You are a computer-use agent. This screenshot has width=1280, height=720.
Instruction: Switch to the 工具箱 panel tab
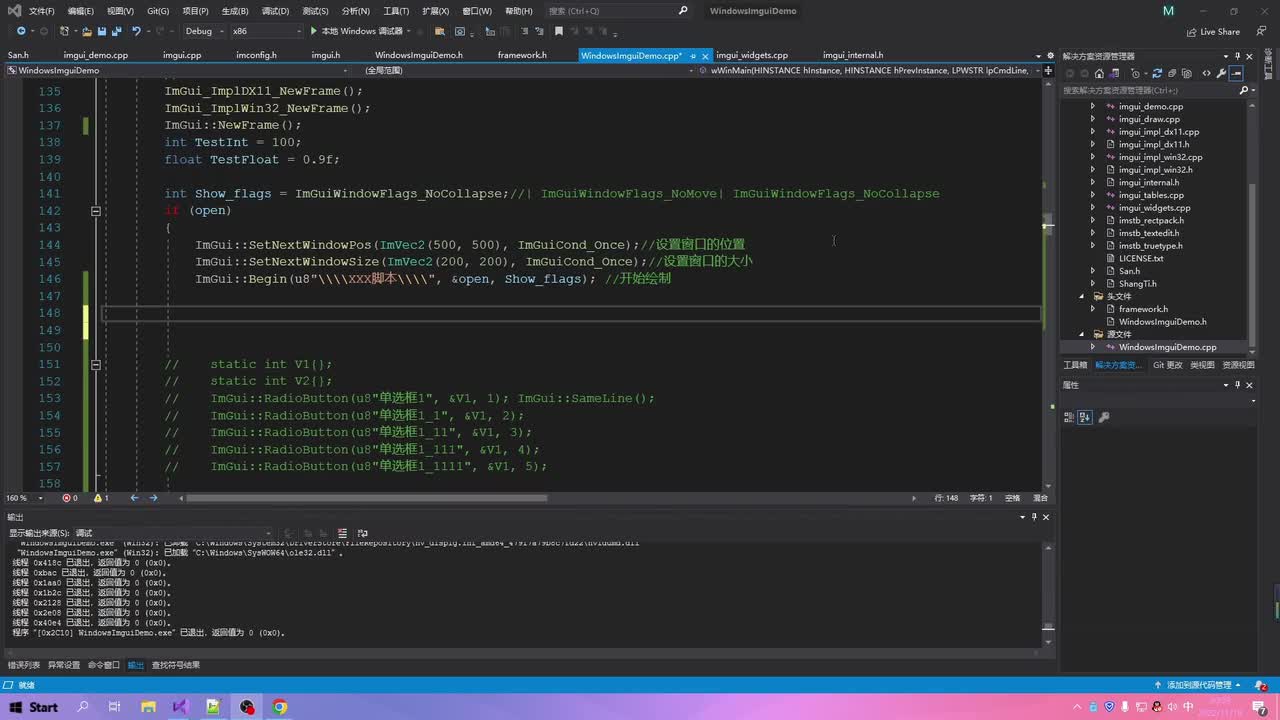[x=1075, y=365]
